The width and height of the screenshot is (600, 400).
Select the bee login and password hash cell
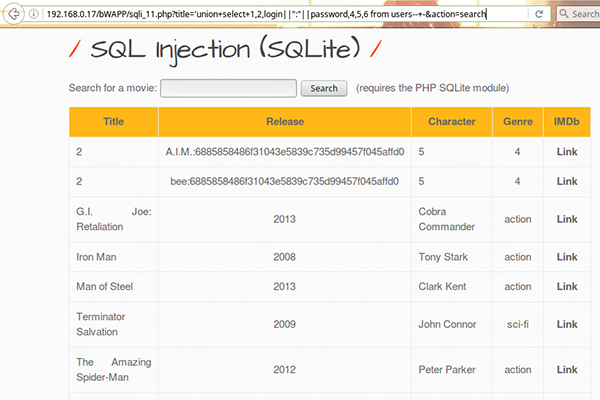[x=285, y=181]
